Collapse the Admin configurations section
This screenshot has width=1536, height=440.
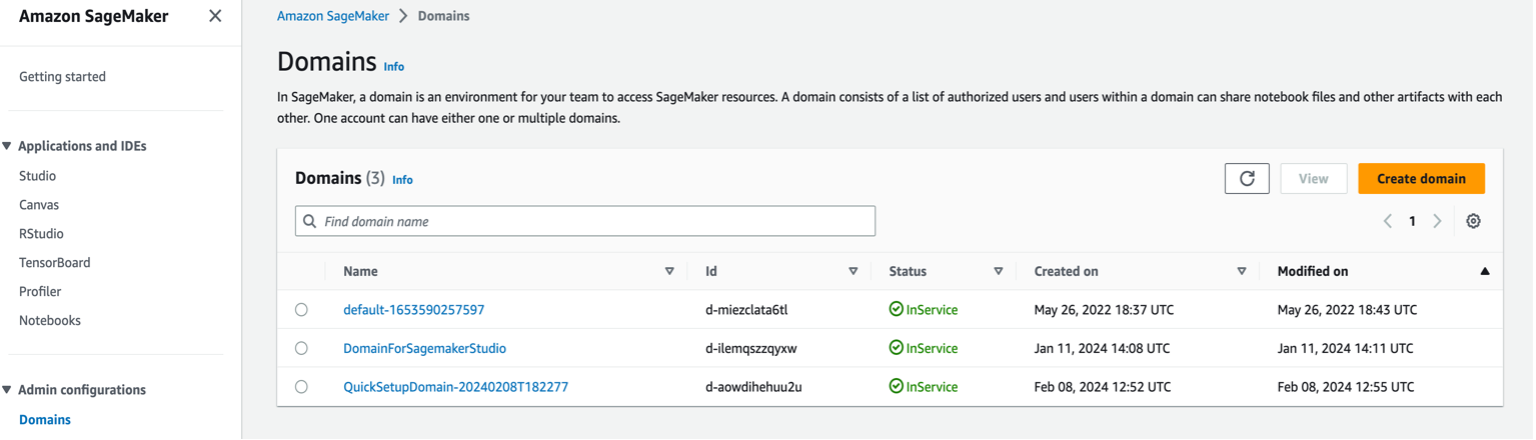pyautogui.click(x=8, y=390)
